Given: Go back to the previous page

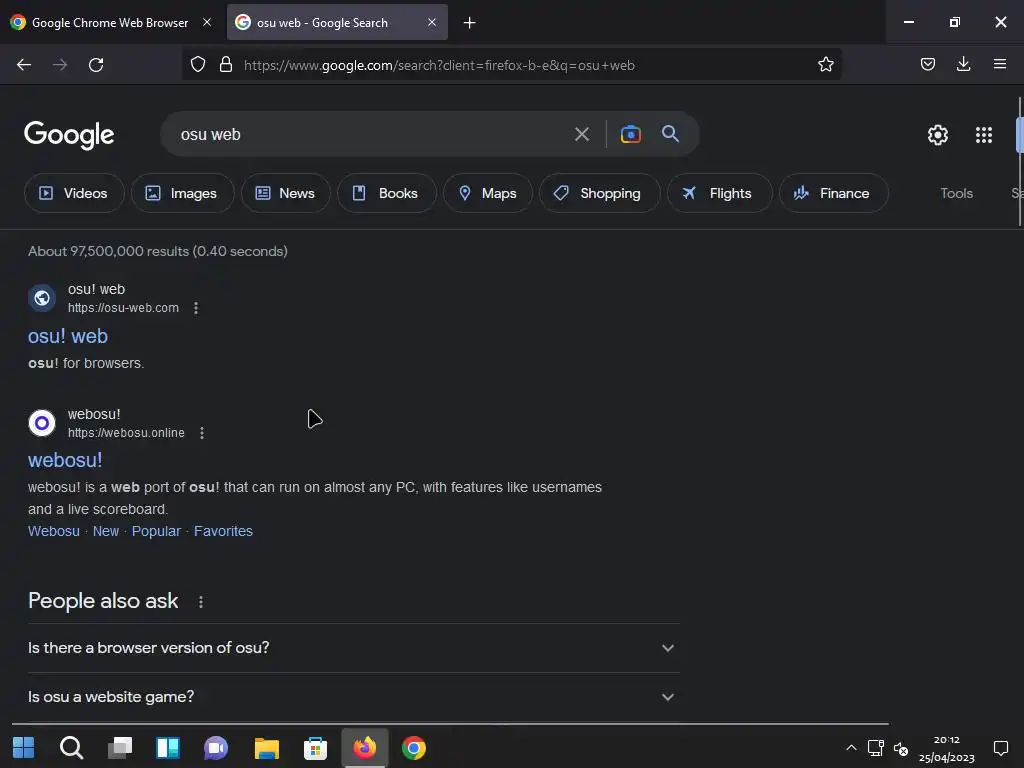Looking at the screenshot, I should (24, 65).
